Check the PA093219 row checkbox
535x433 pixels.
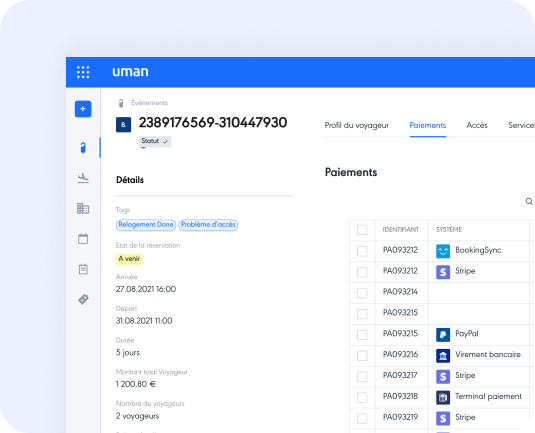pos(362,418)
